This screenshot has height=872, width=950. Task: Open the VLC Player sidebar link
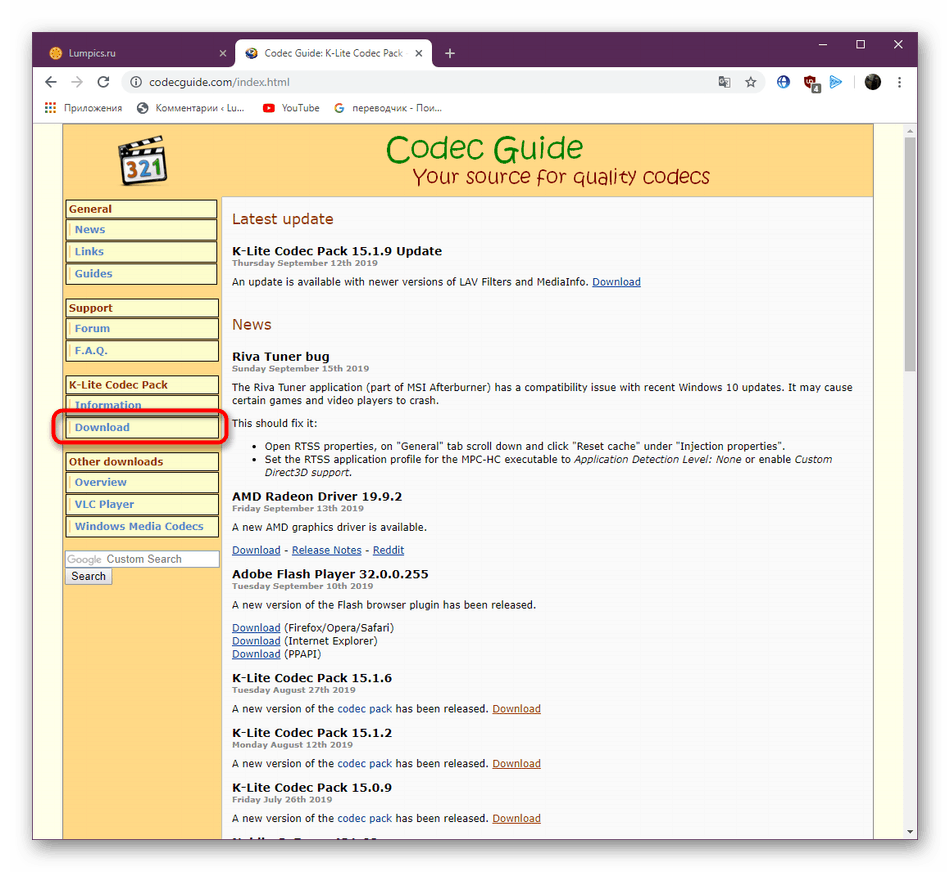coord(142,504)
